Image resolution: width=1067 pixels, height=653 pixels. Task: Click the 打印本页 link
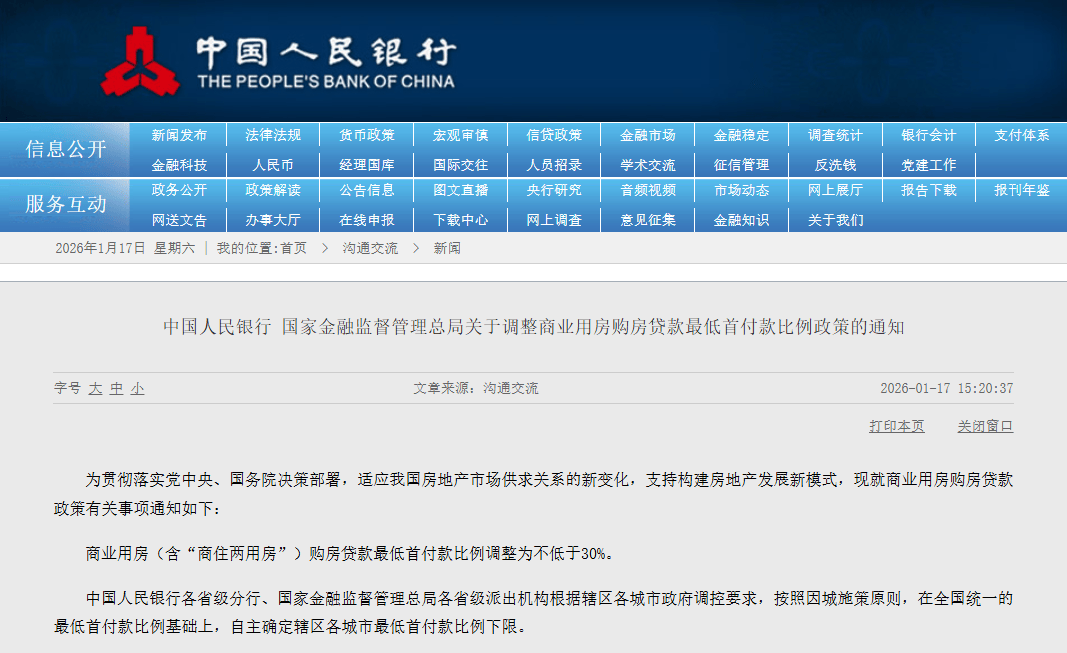point(896,426)
